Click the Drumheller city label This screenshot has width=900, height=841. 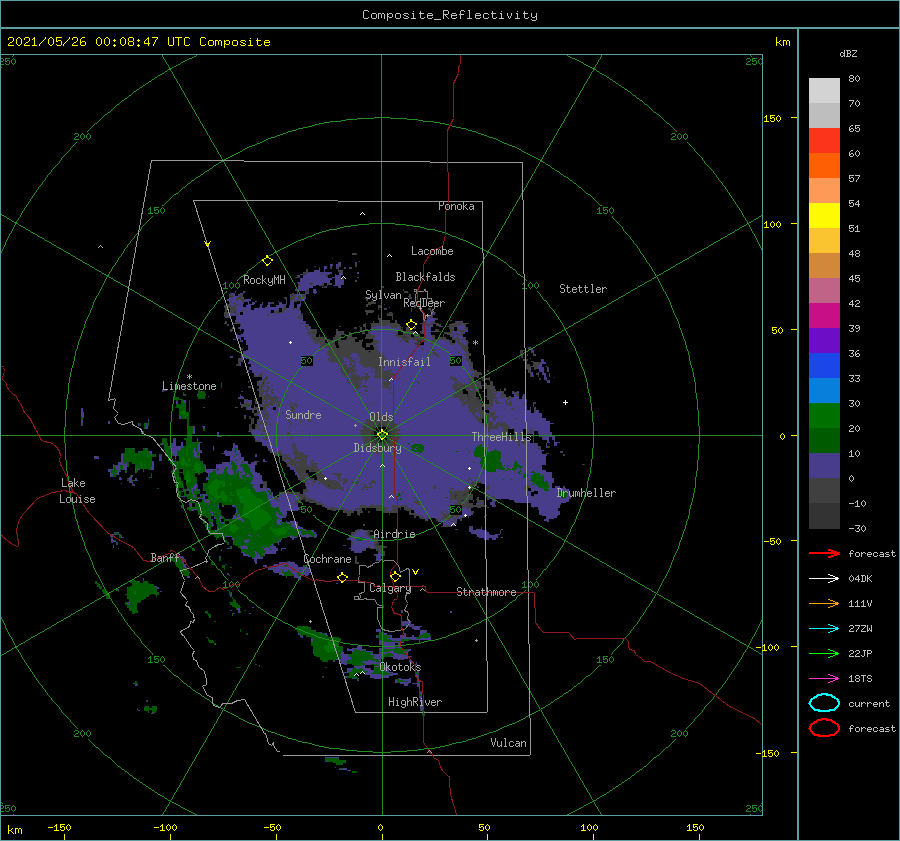click(x=586, y=493)
